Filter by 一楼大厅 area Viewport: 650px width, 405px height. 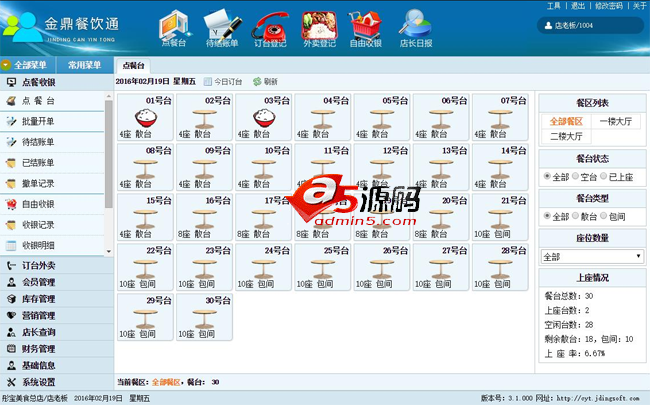(x=616, y=121)
